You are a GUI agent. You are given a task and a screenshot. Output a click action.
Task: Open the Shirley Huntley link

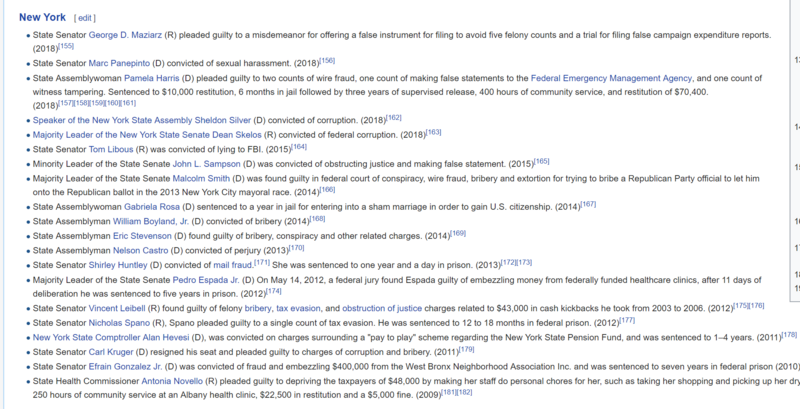(x=118, y=265)
